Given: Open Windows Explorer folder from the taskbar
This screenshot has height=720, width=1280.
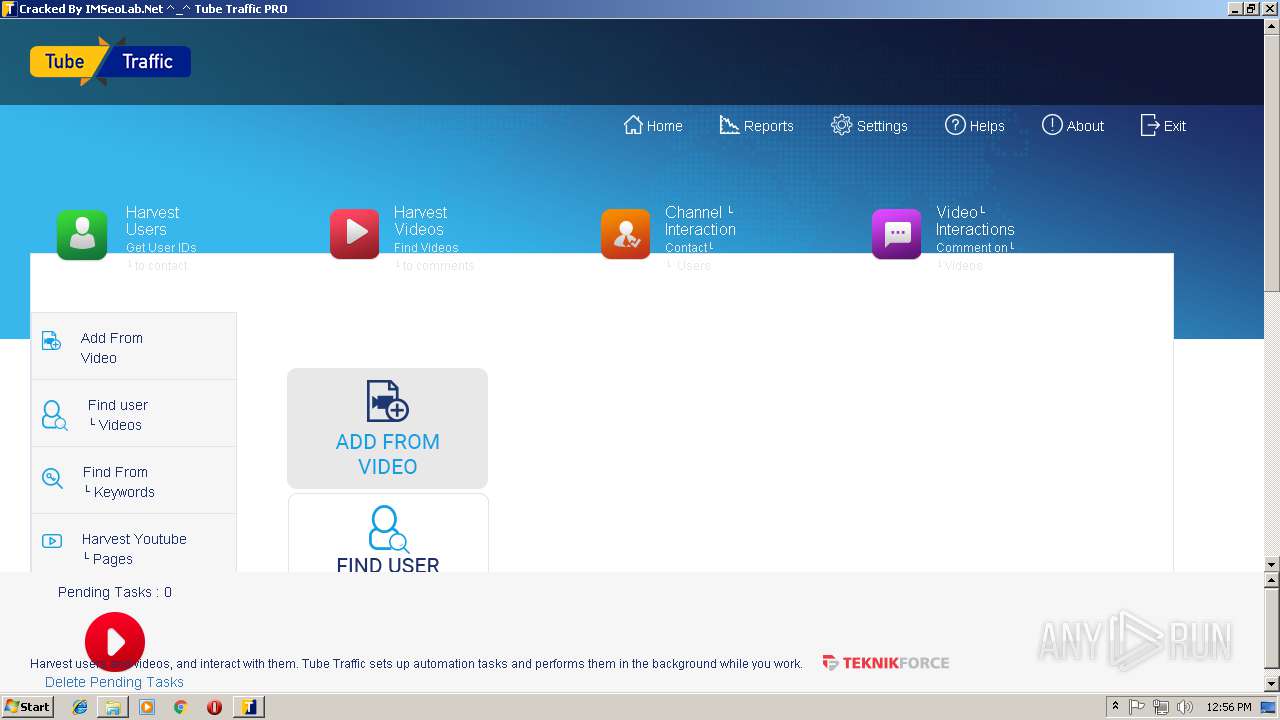Looking at the screenshot, I should (113, 707).
